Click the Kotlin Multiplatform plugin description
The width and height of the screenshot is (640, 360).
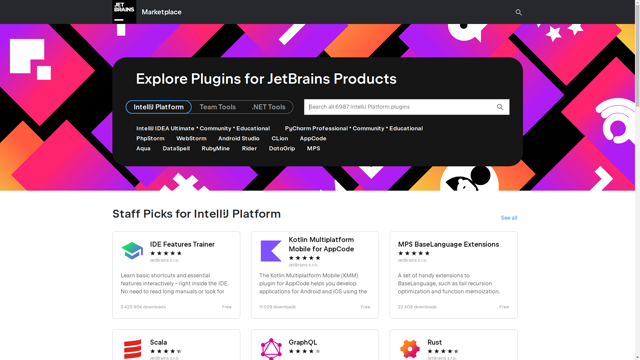point(313,283)
